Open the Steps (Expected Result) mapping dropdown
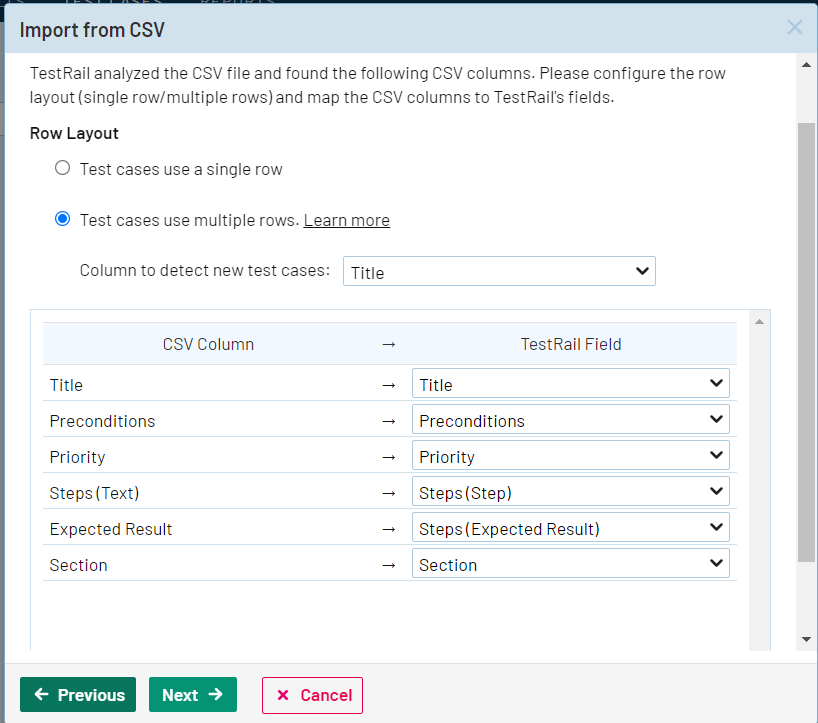This screenshot has height=723, width=818. tap(570, 528)
